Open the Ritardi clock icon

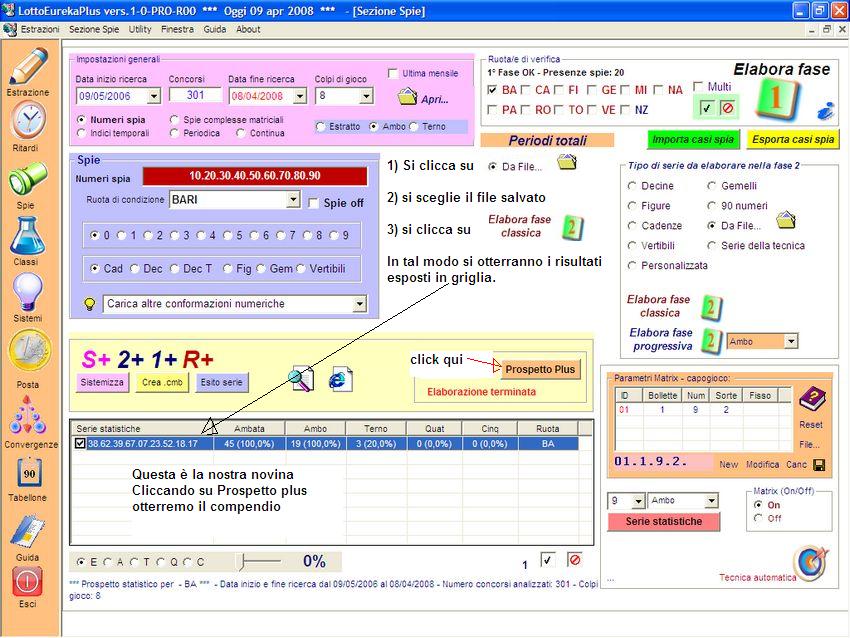pyautogui.click(x=28, y=122)
